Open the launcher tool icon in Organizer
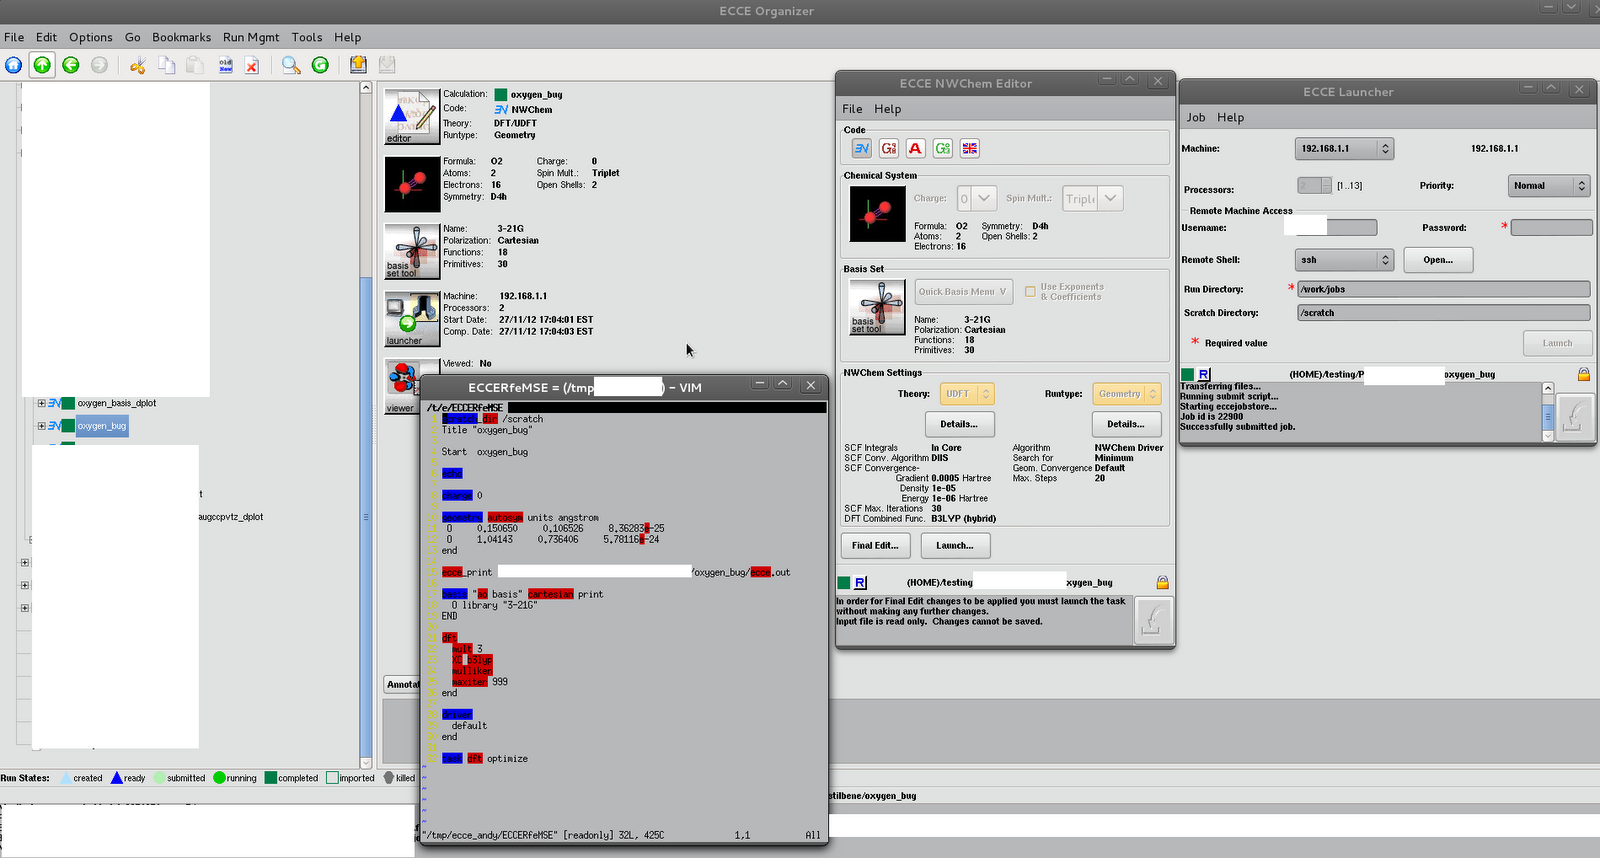This screenshot has width=1600, height=858. 412,319
